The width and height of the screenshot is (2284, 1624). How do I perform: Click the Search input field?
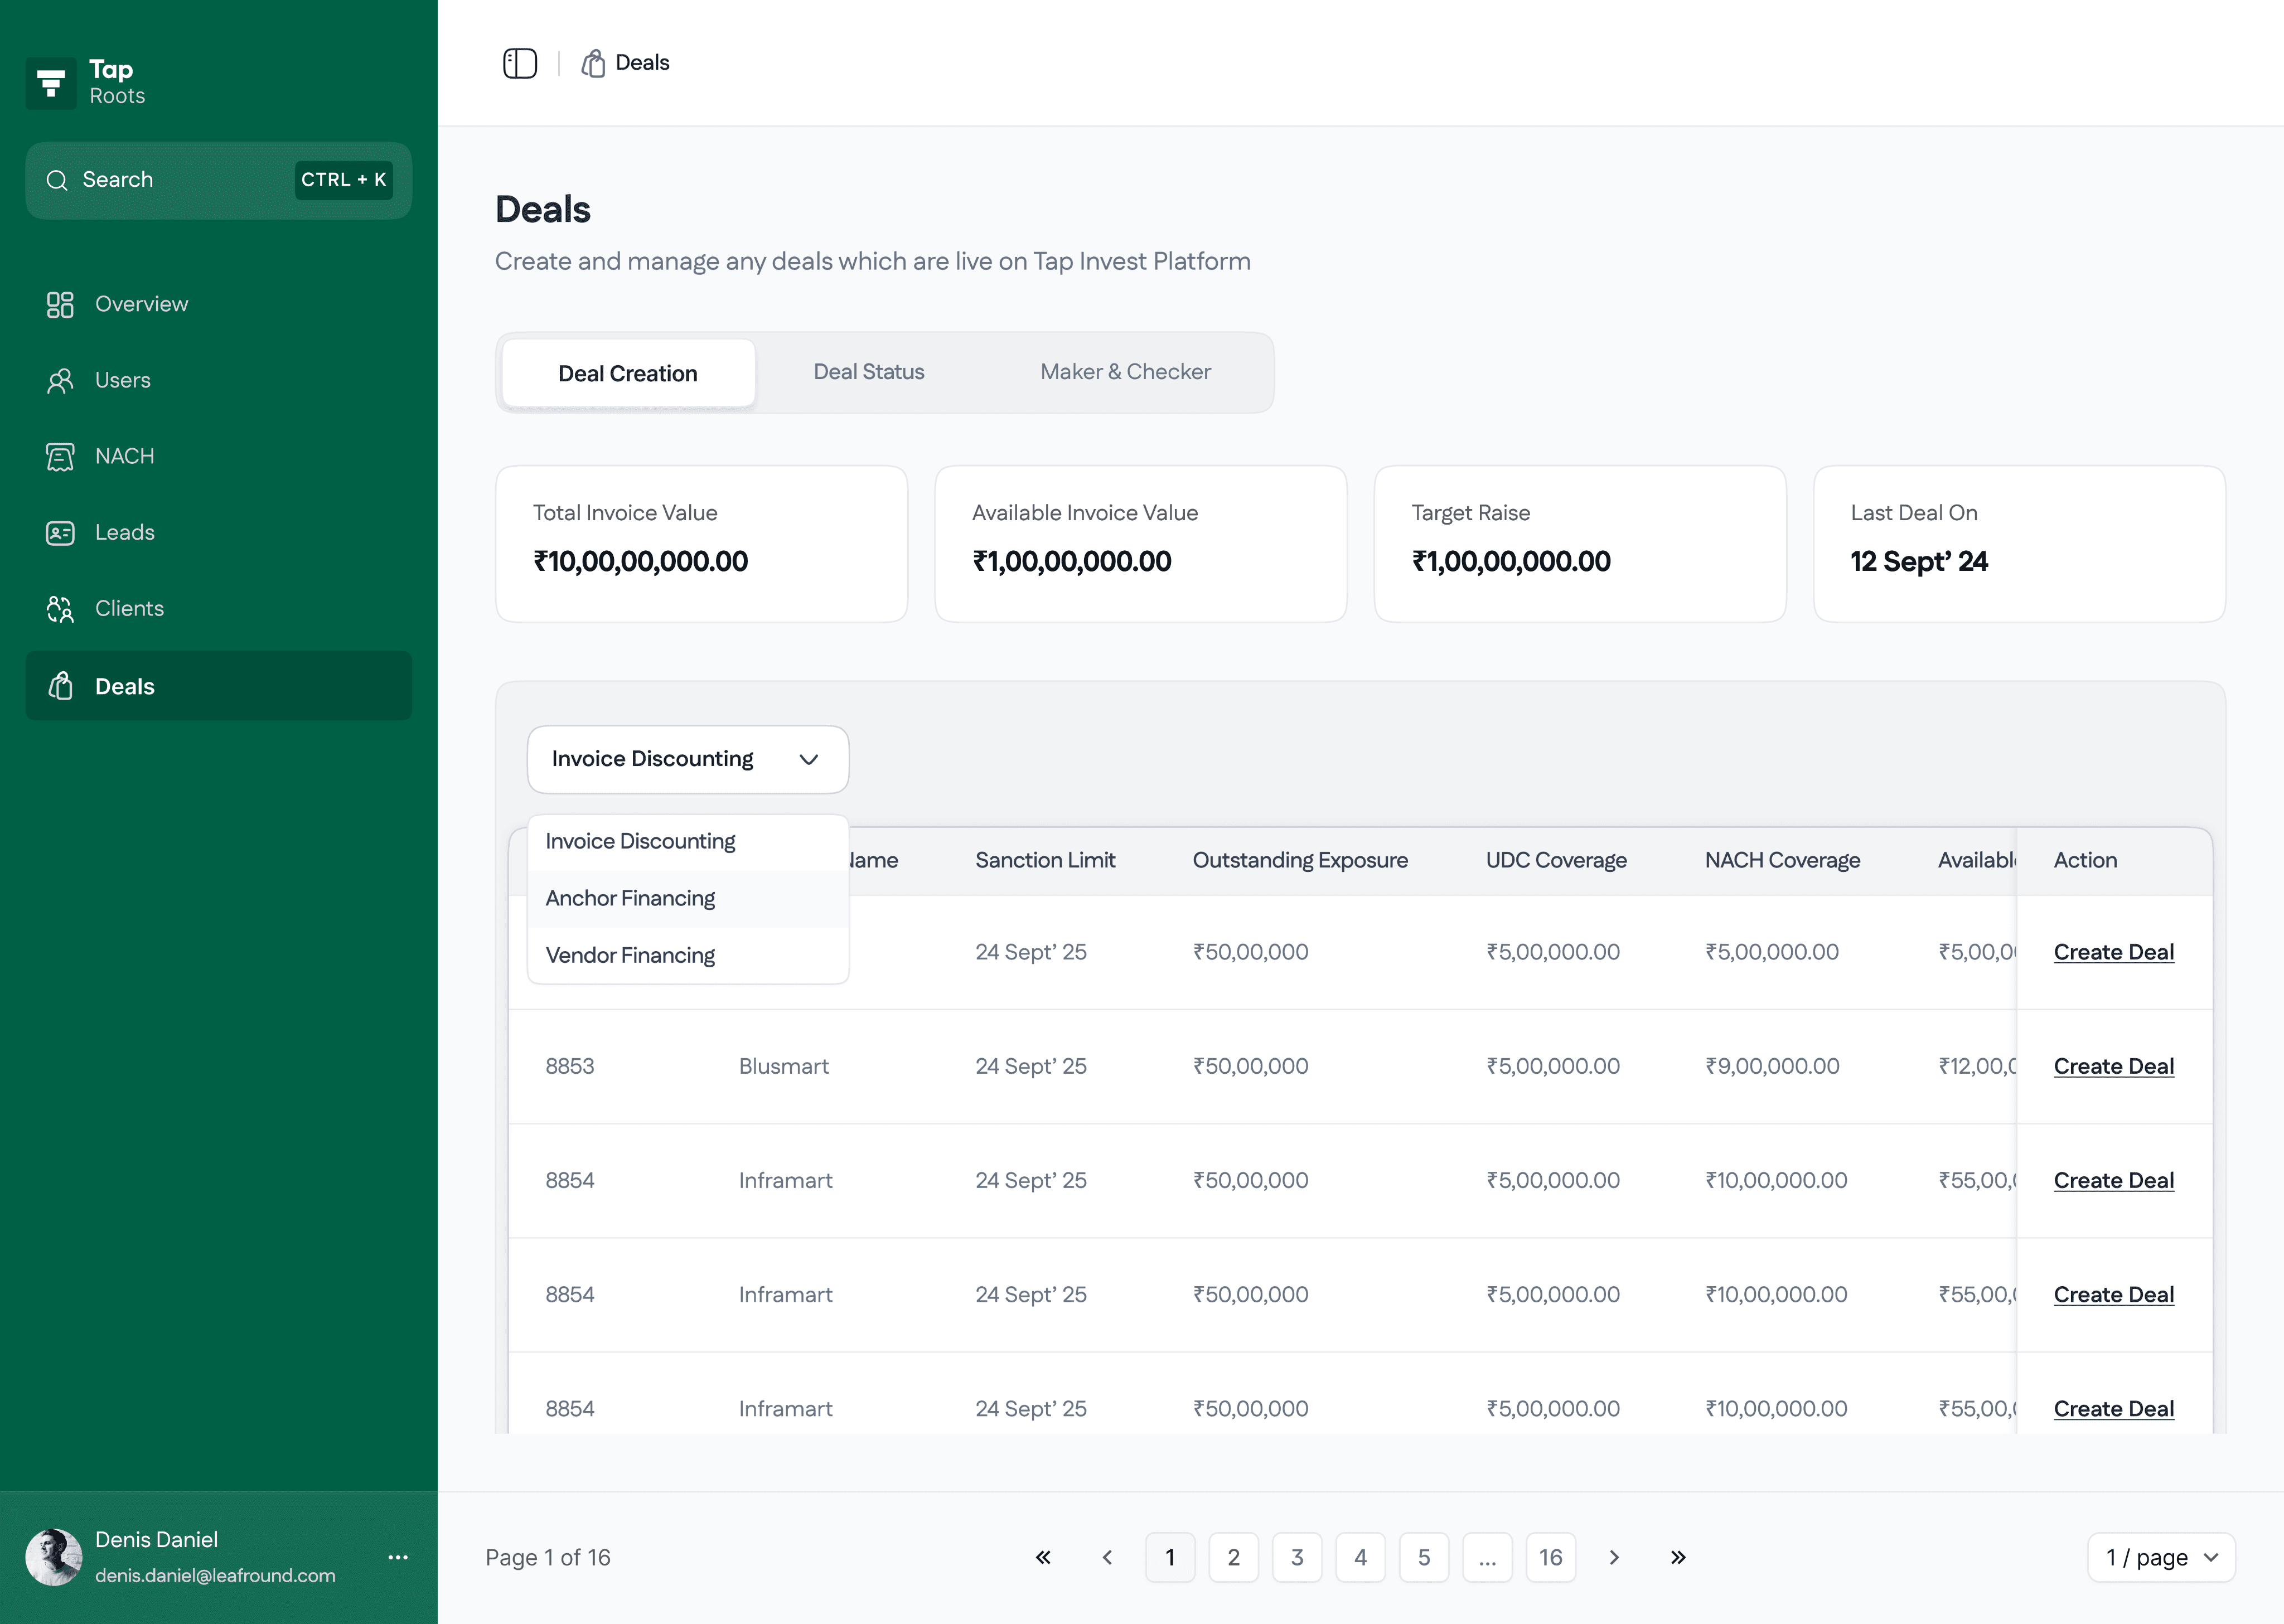point(180,180)
